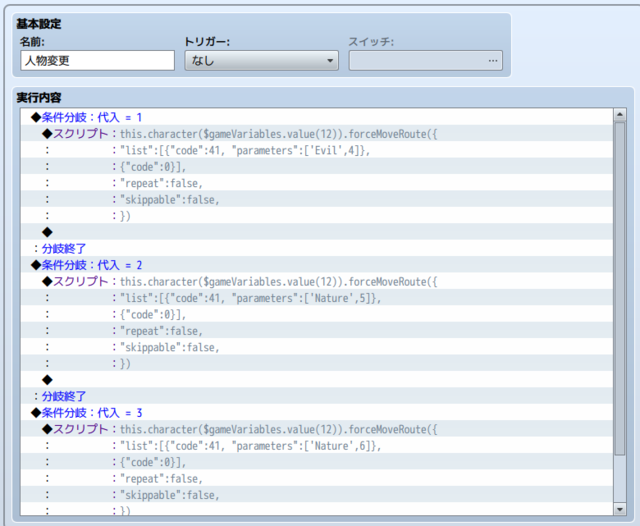The image size is (640, 526).
Task: Select the 条件分岐：代入 = 2 line
Action: click(317, 265)
